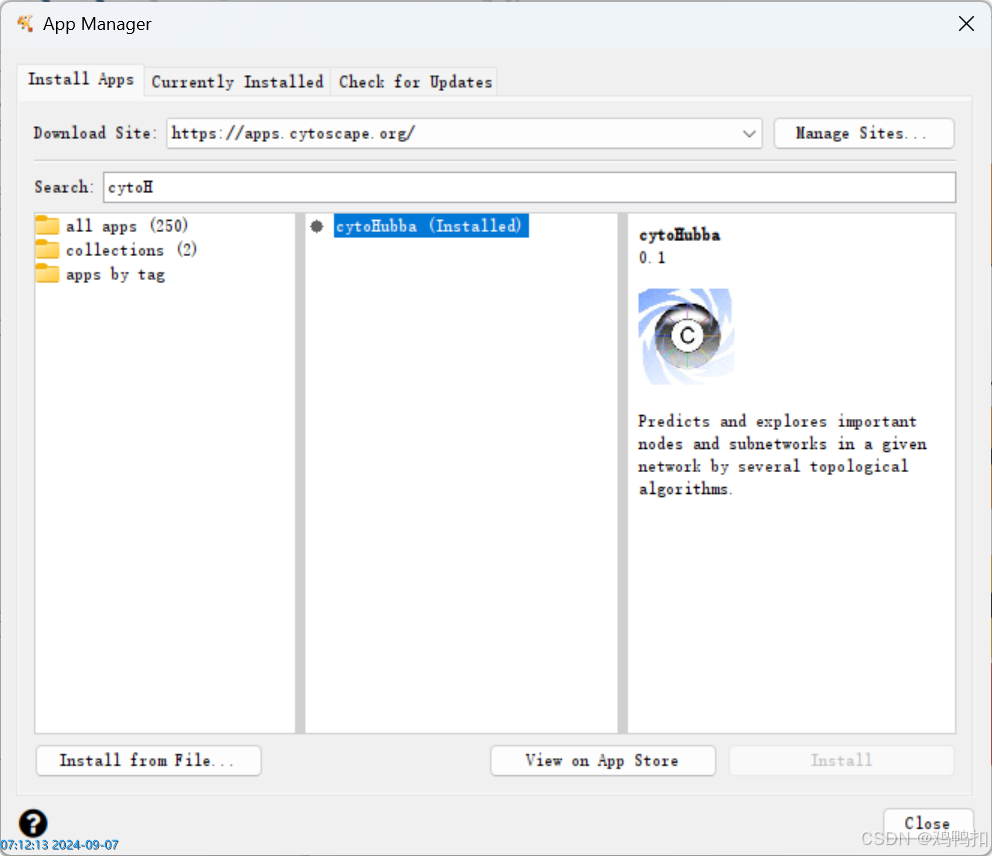Select collections (2) in tree
The image size is (992, 856).
[131, 250]
